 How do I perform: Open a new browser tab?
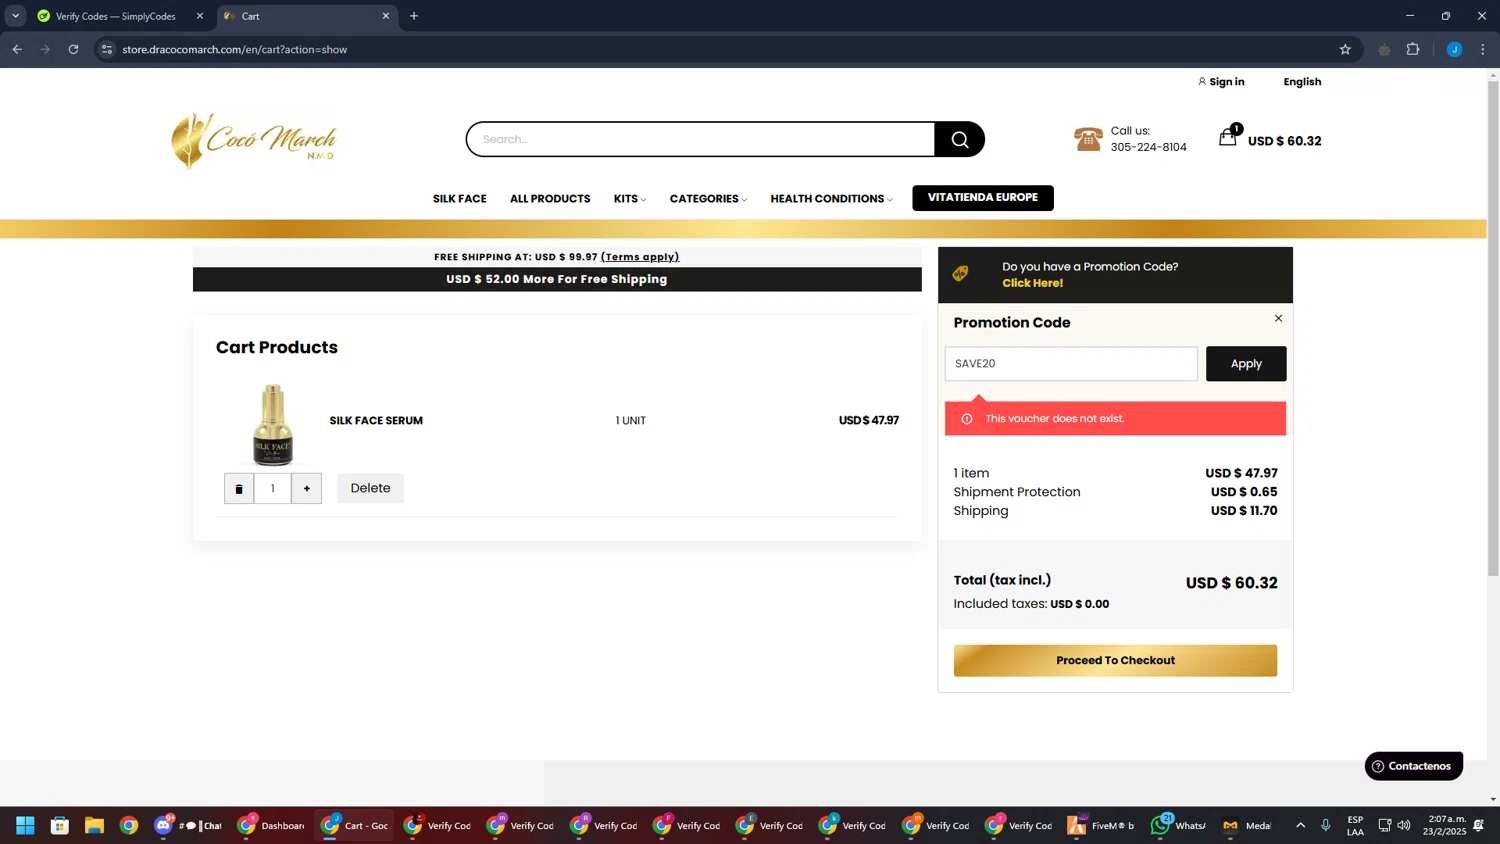[x=414, y=16]
